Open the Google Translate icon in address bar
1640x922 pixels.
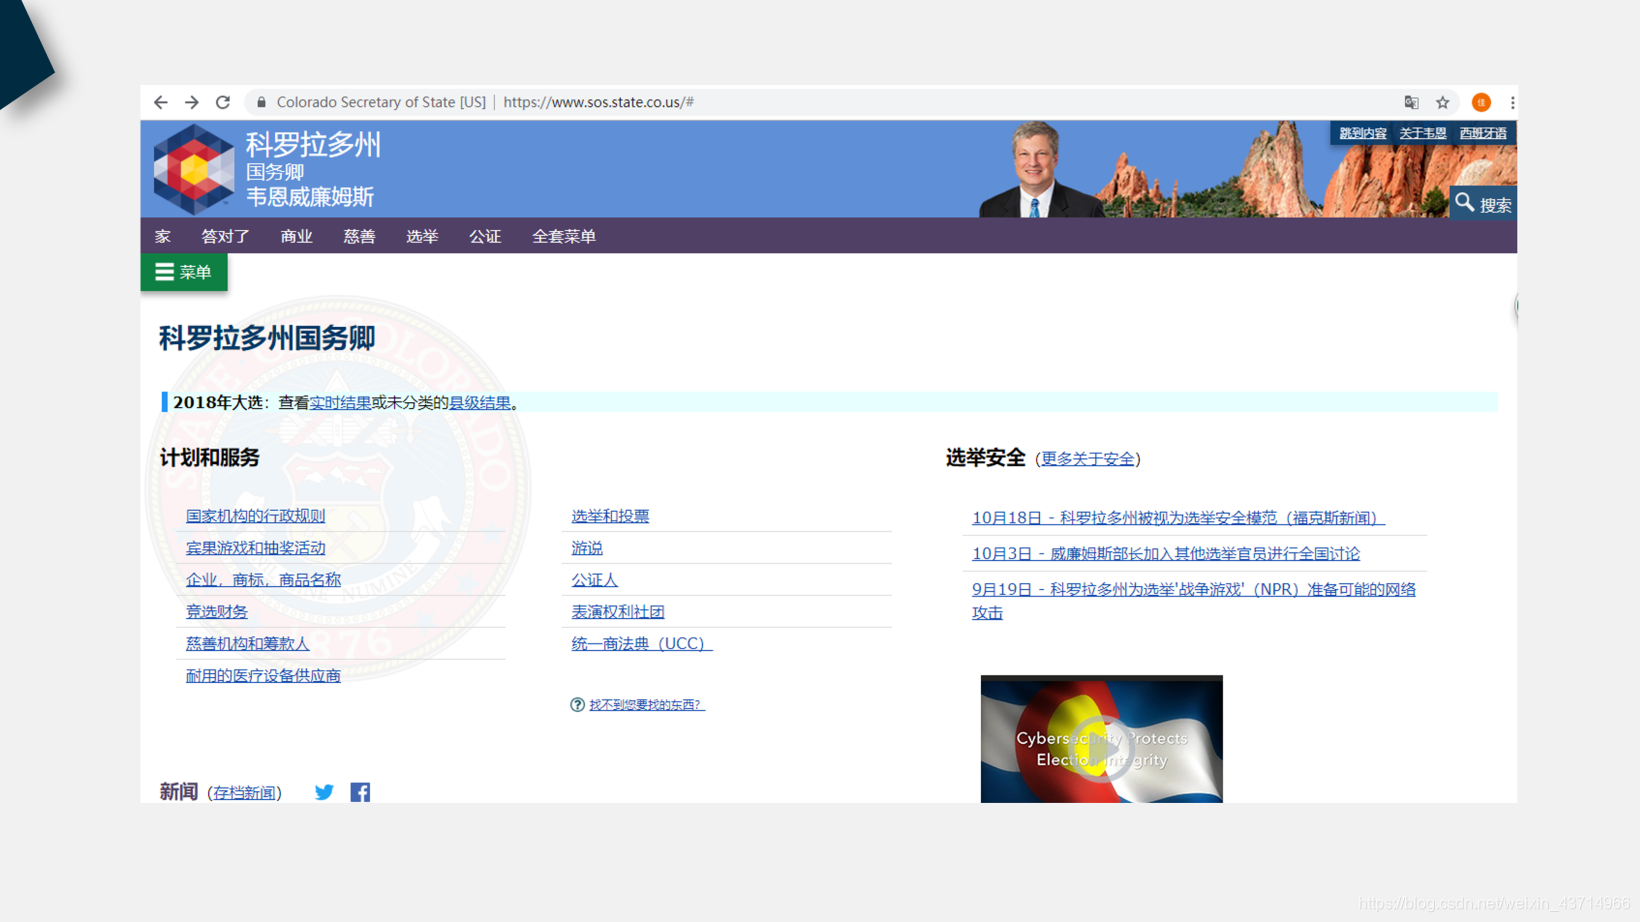pos(1411,102)
